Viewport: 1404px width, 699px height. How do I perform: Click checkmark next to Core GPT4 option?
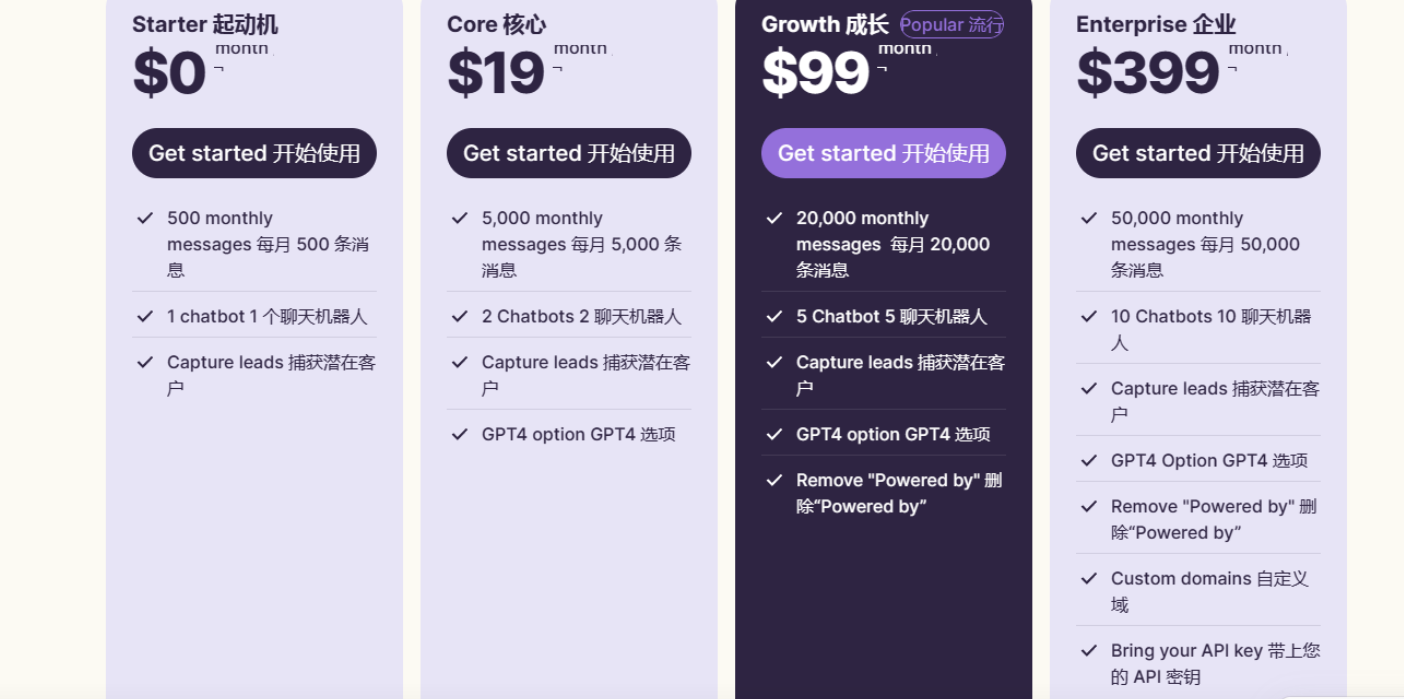click(460, 434)
